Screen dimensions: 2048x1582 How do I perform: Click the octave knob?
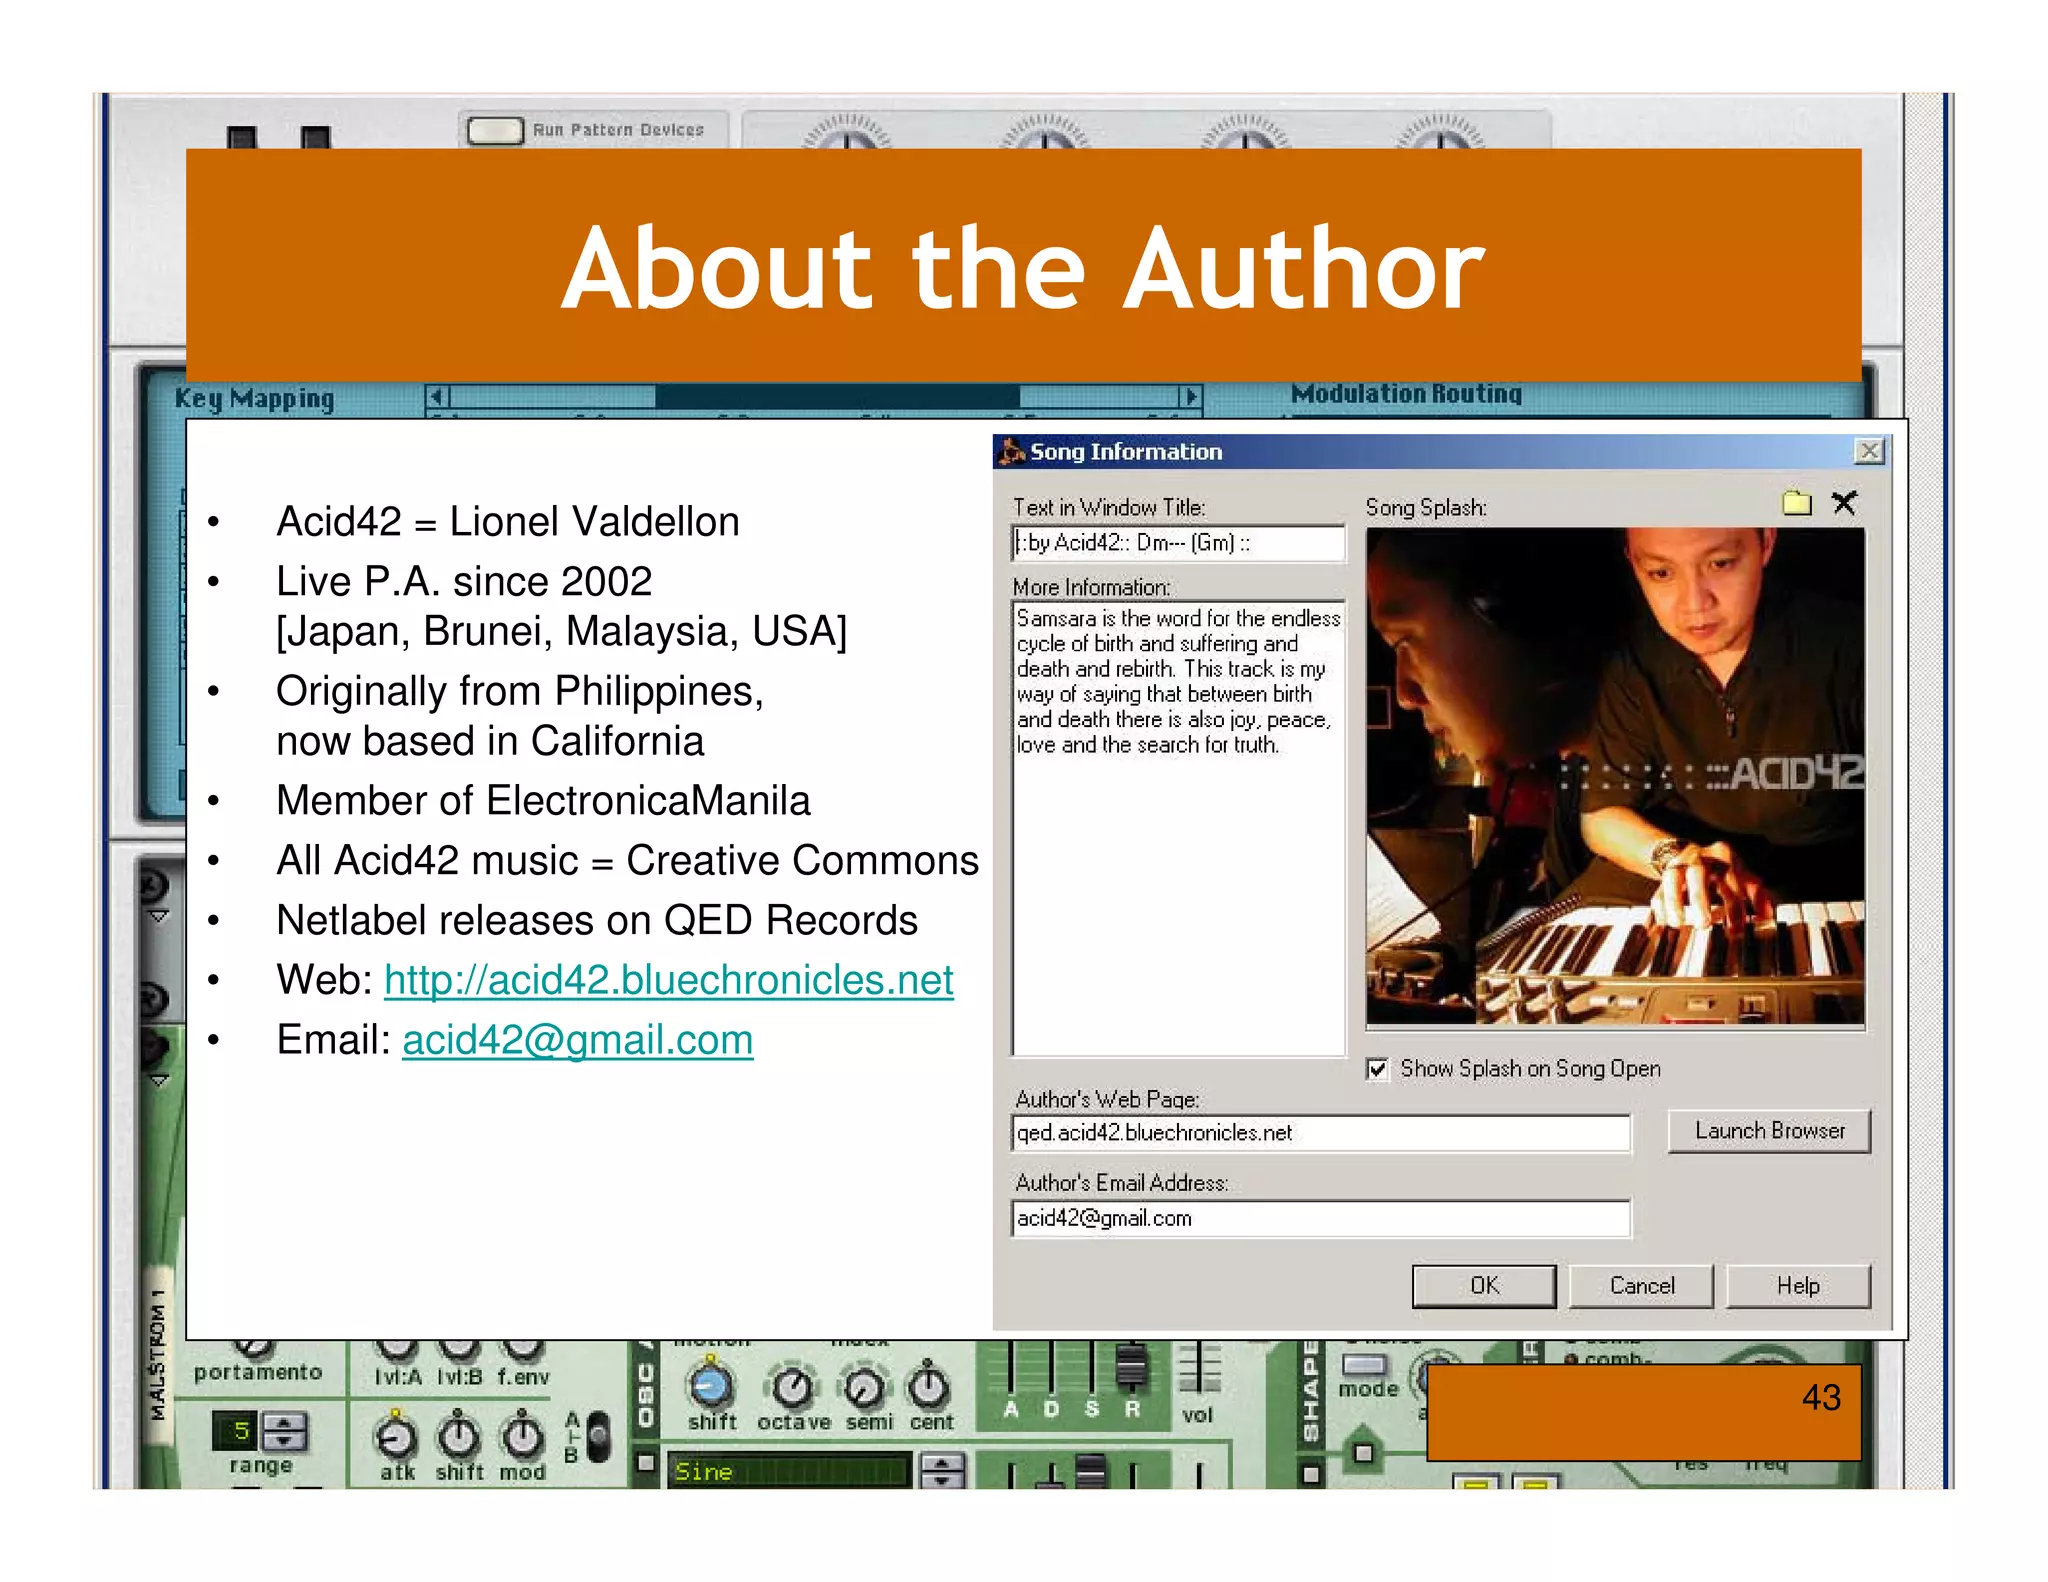tap(793, 1386)
